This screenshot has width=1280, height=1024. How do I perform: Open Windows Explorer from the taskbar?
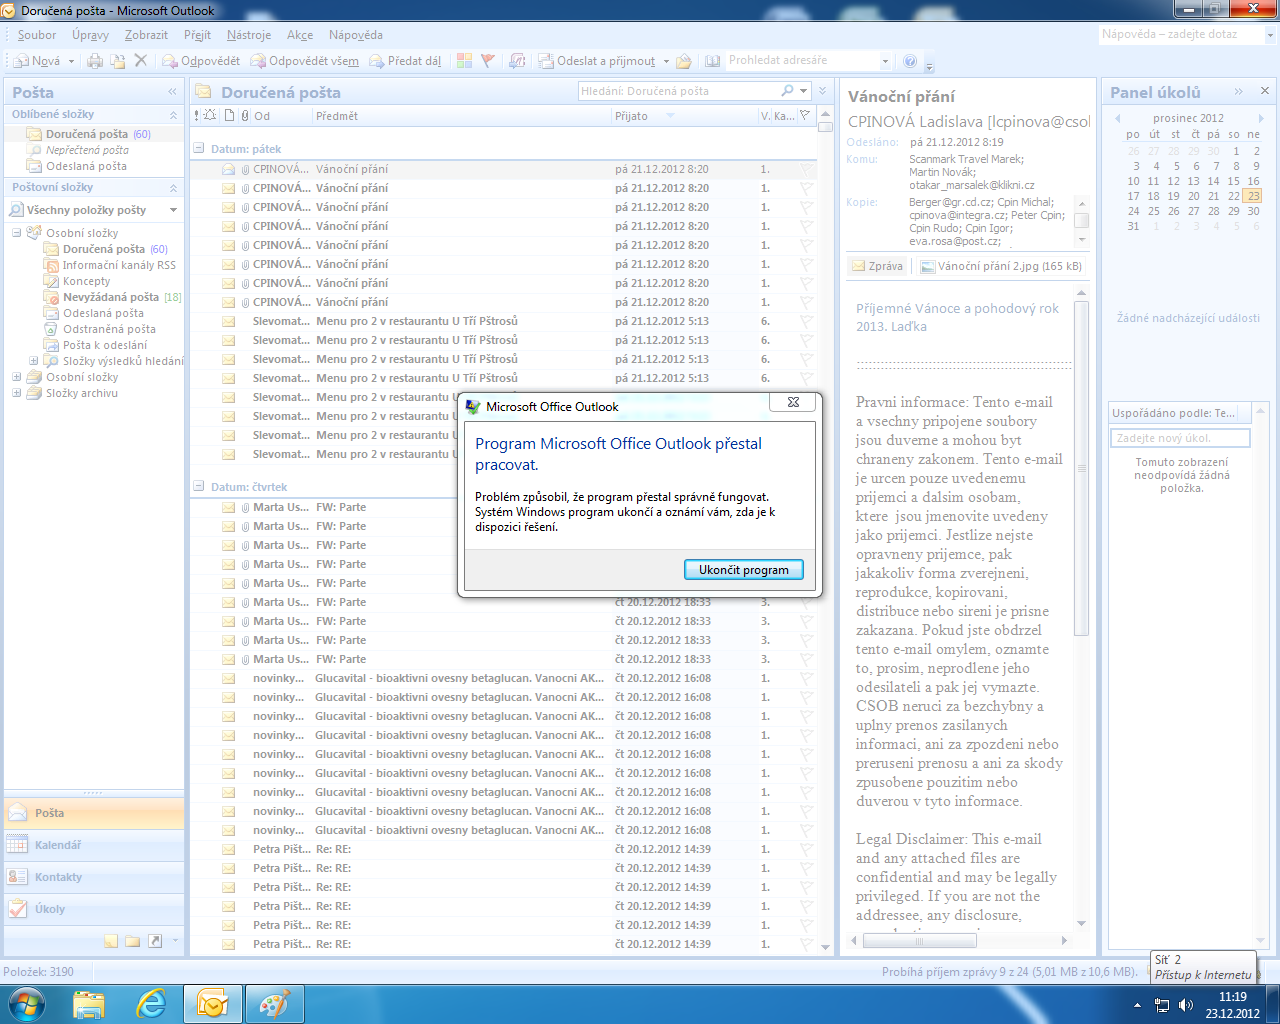pos(89,1004)
